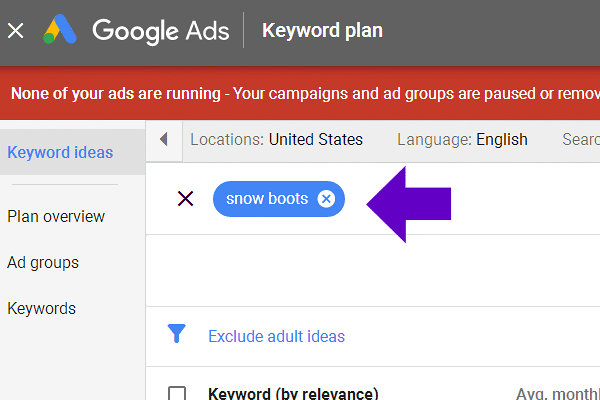Close the Keyword plan with the X icon
Image resolution: width=600 pixels, height=400 pixels.
click(x=15, y=30)
